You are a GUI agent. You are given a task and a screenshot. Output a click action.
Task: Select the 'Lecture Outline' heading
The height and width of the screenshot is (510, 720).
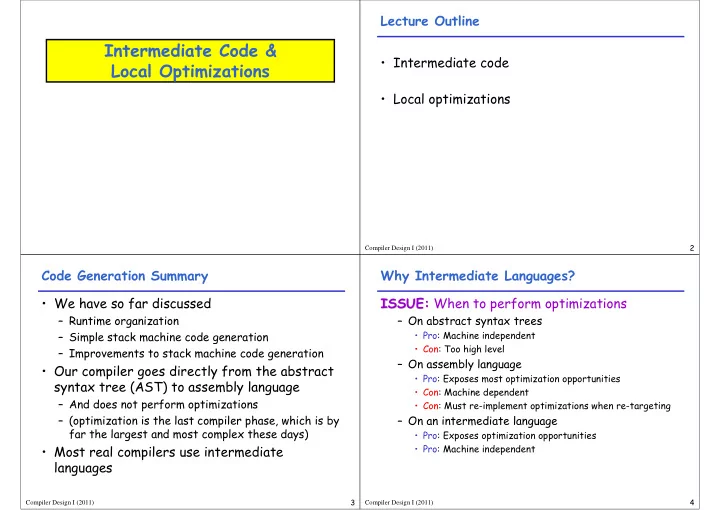(429, 21)
